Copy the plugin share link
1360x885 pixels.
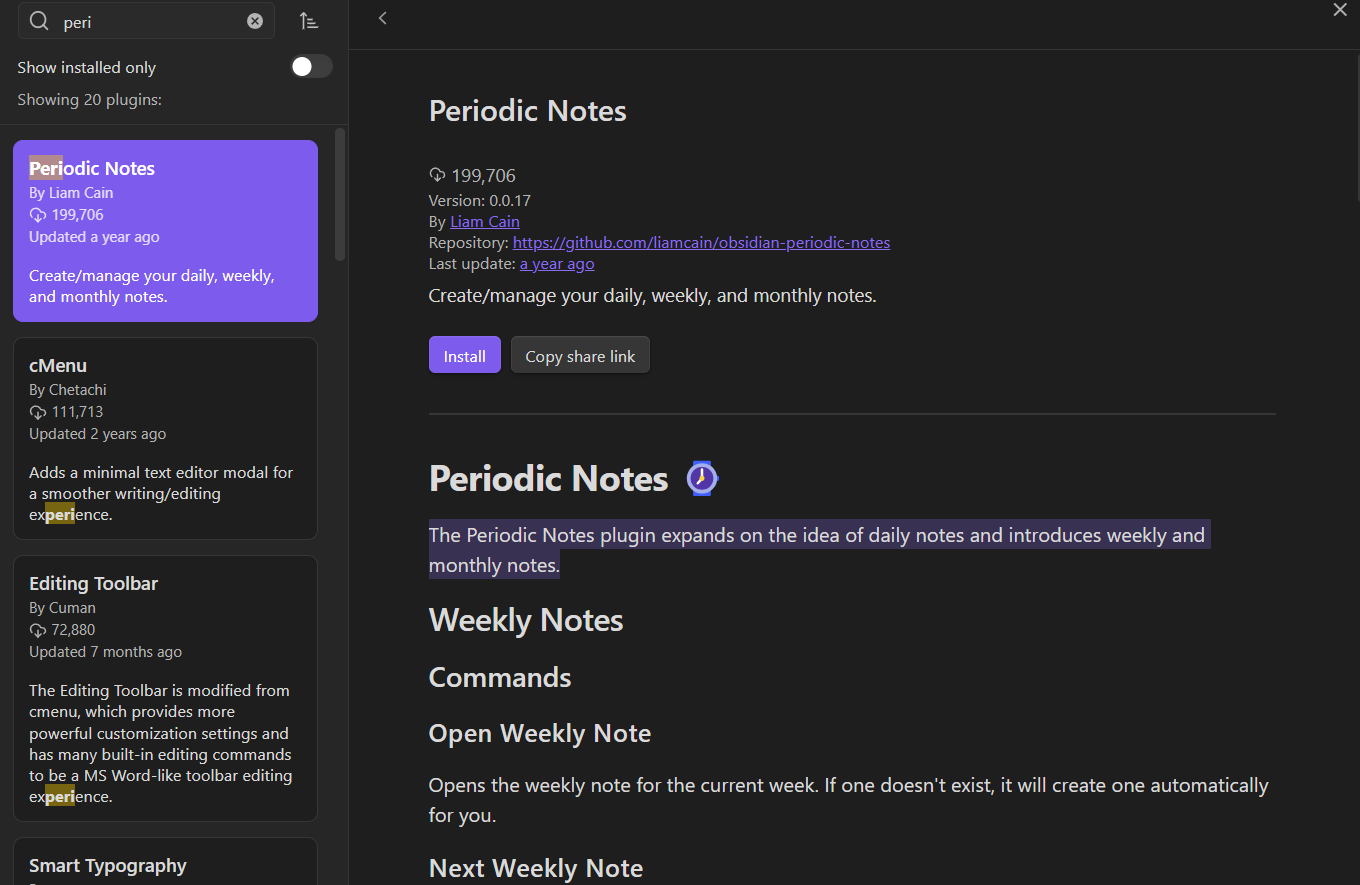[x=580, y=354]
